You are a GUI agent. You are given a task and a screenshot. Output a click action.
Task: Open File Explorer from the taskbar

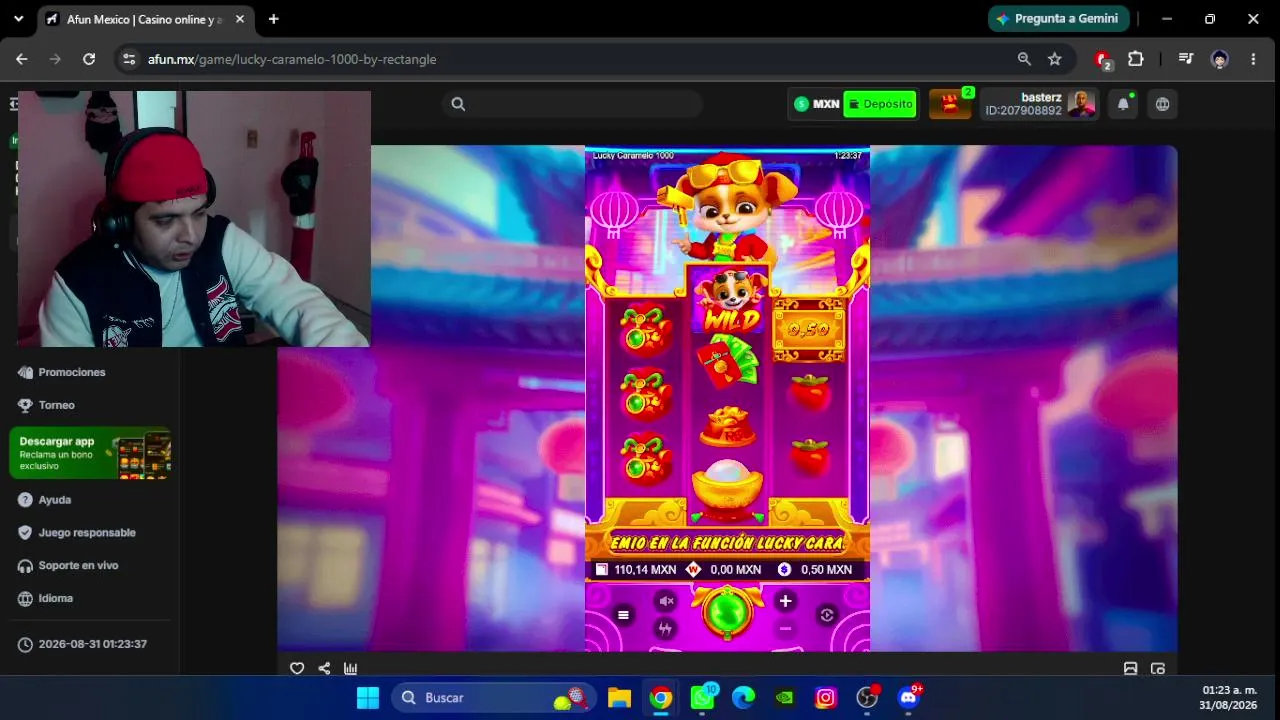pos(619,698)
